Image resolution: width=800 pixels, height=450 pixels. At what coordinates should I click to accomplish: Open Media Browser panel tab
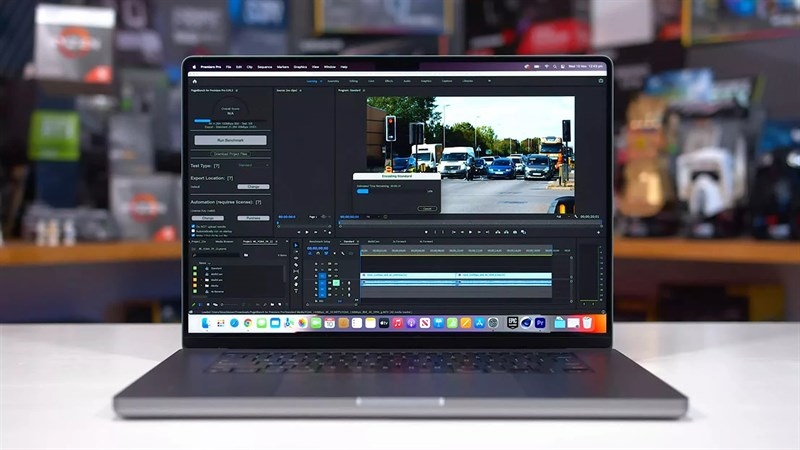click(x=224, y=242)
